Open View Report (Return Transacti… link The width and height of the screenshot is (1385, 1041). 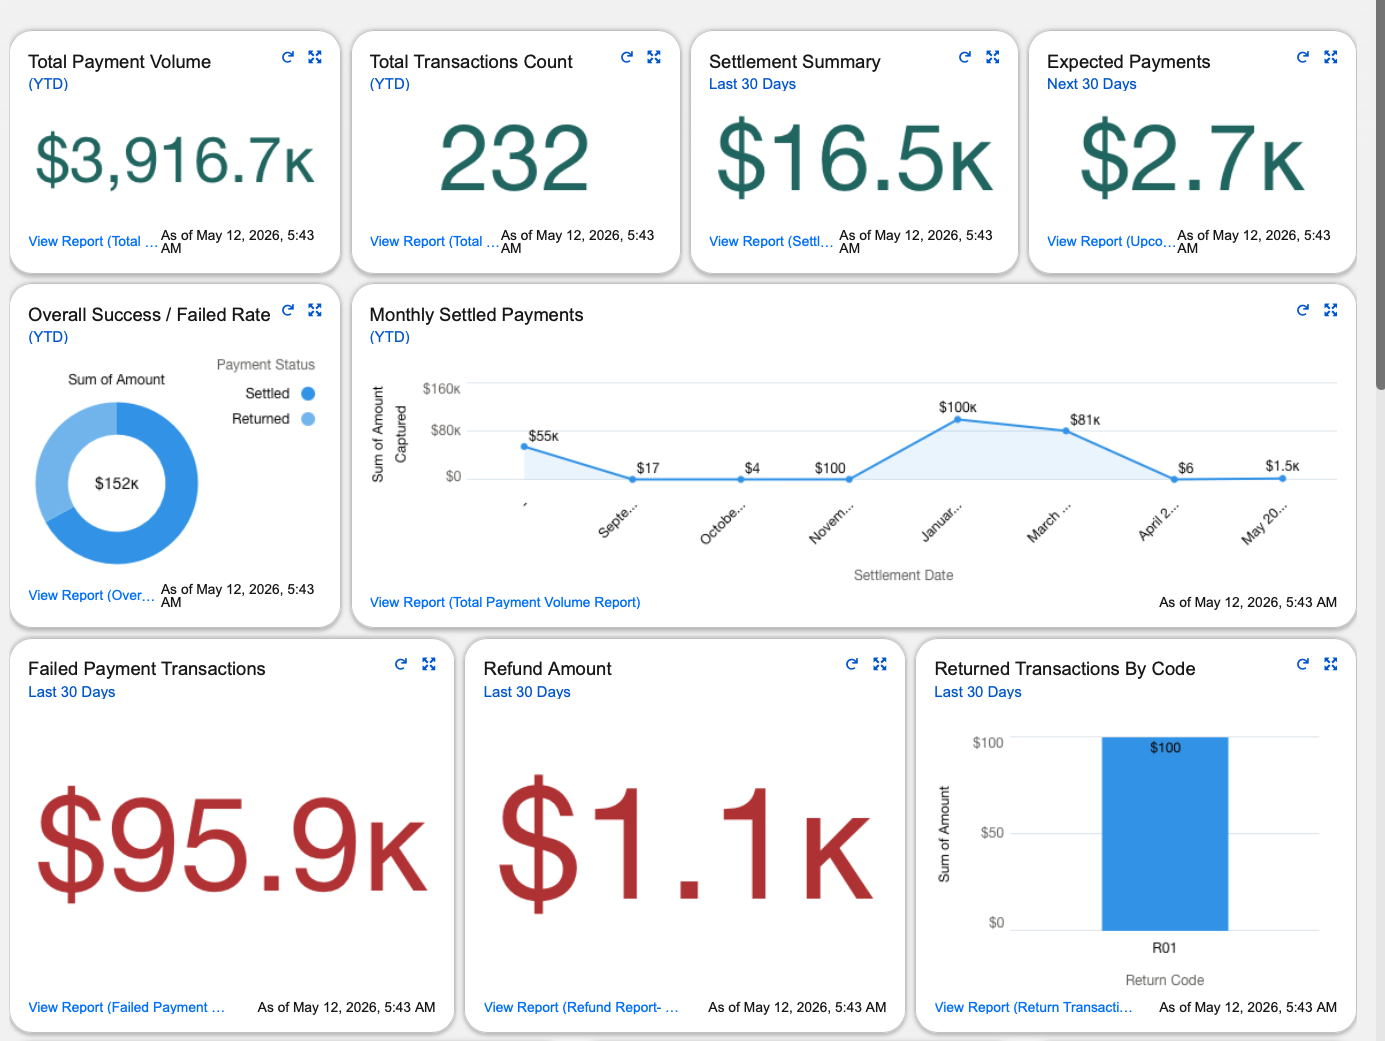coord(1034,1007)
